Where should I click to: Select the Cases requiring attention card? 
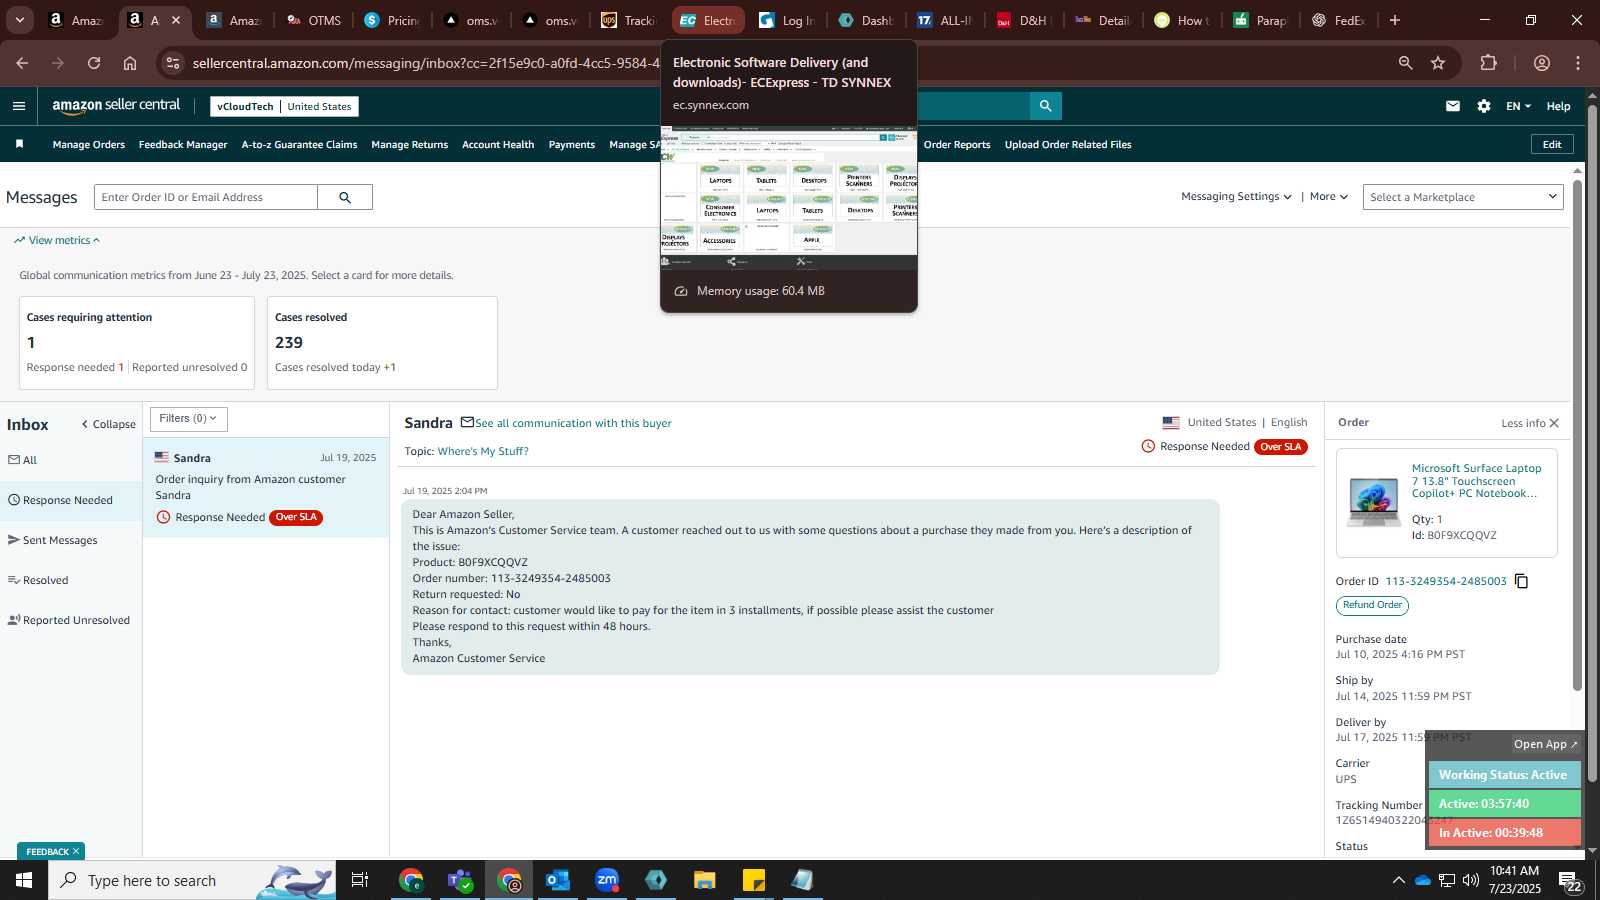(x=137, y=343)
